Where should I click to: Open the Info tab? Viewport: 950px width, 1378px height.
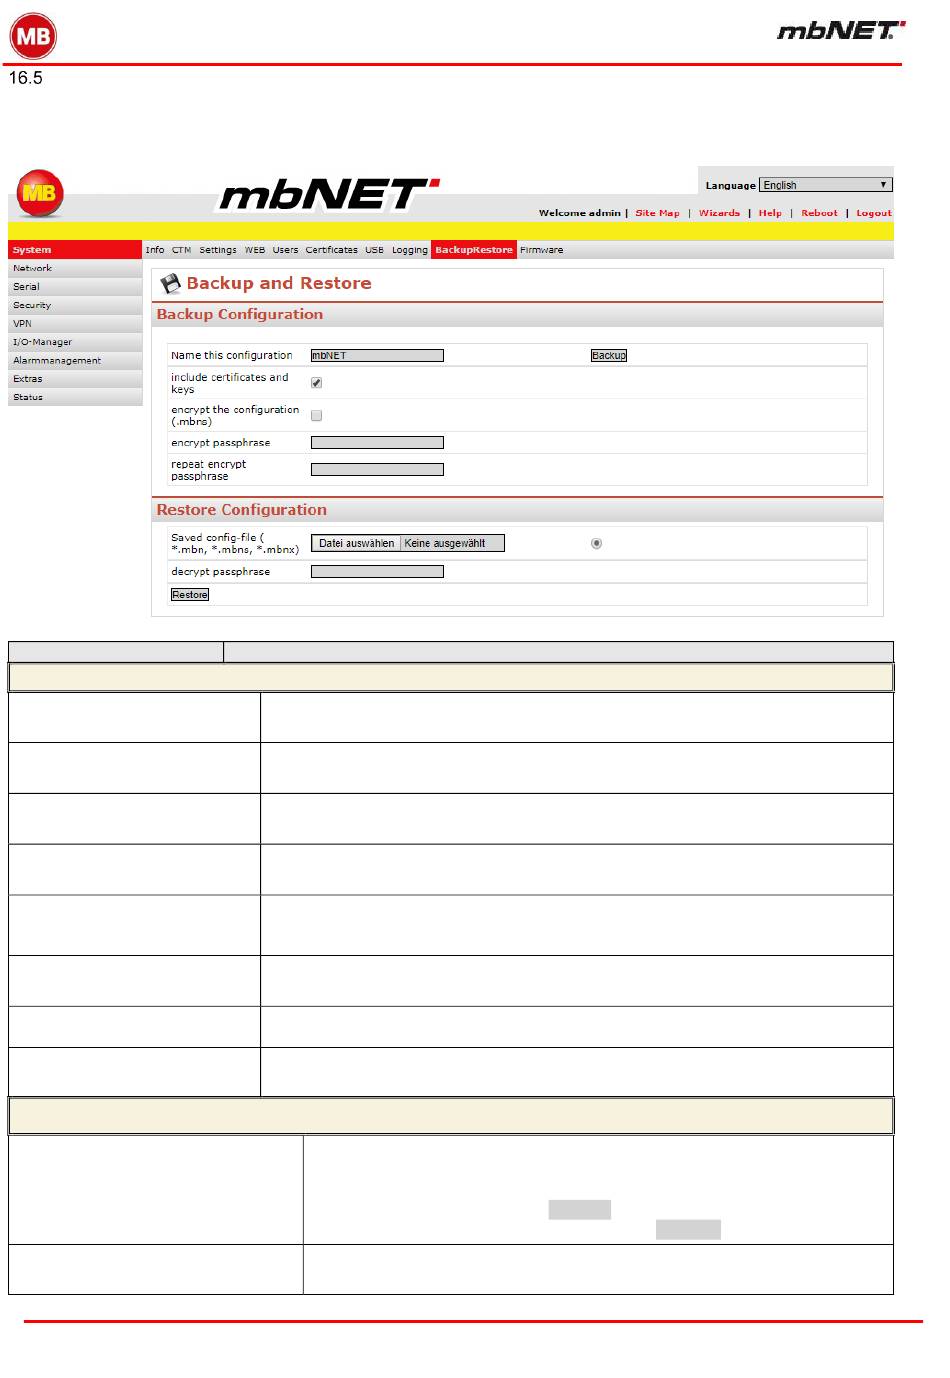(x=155, y=250)
